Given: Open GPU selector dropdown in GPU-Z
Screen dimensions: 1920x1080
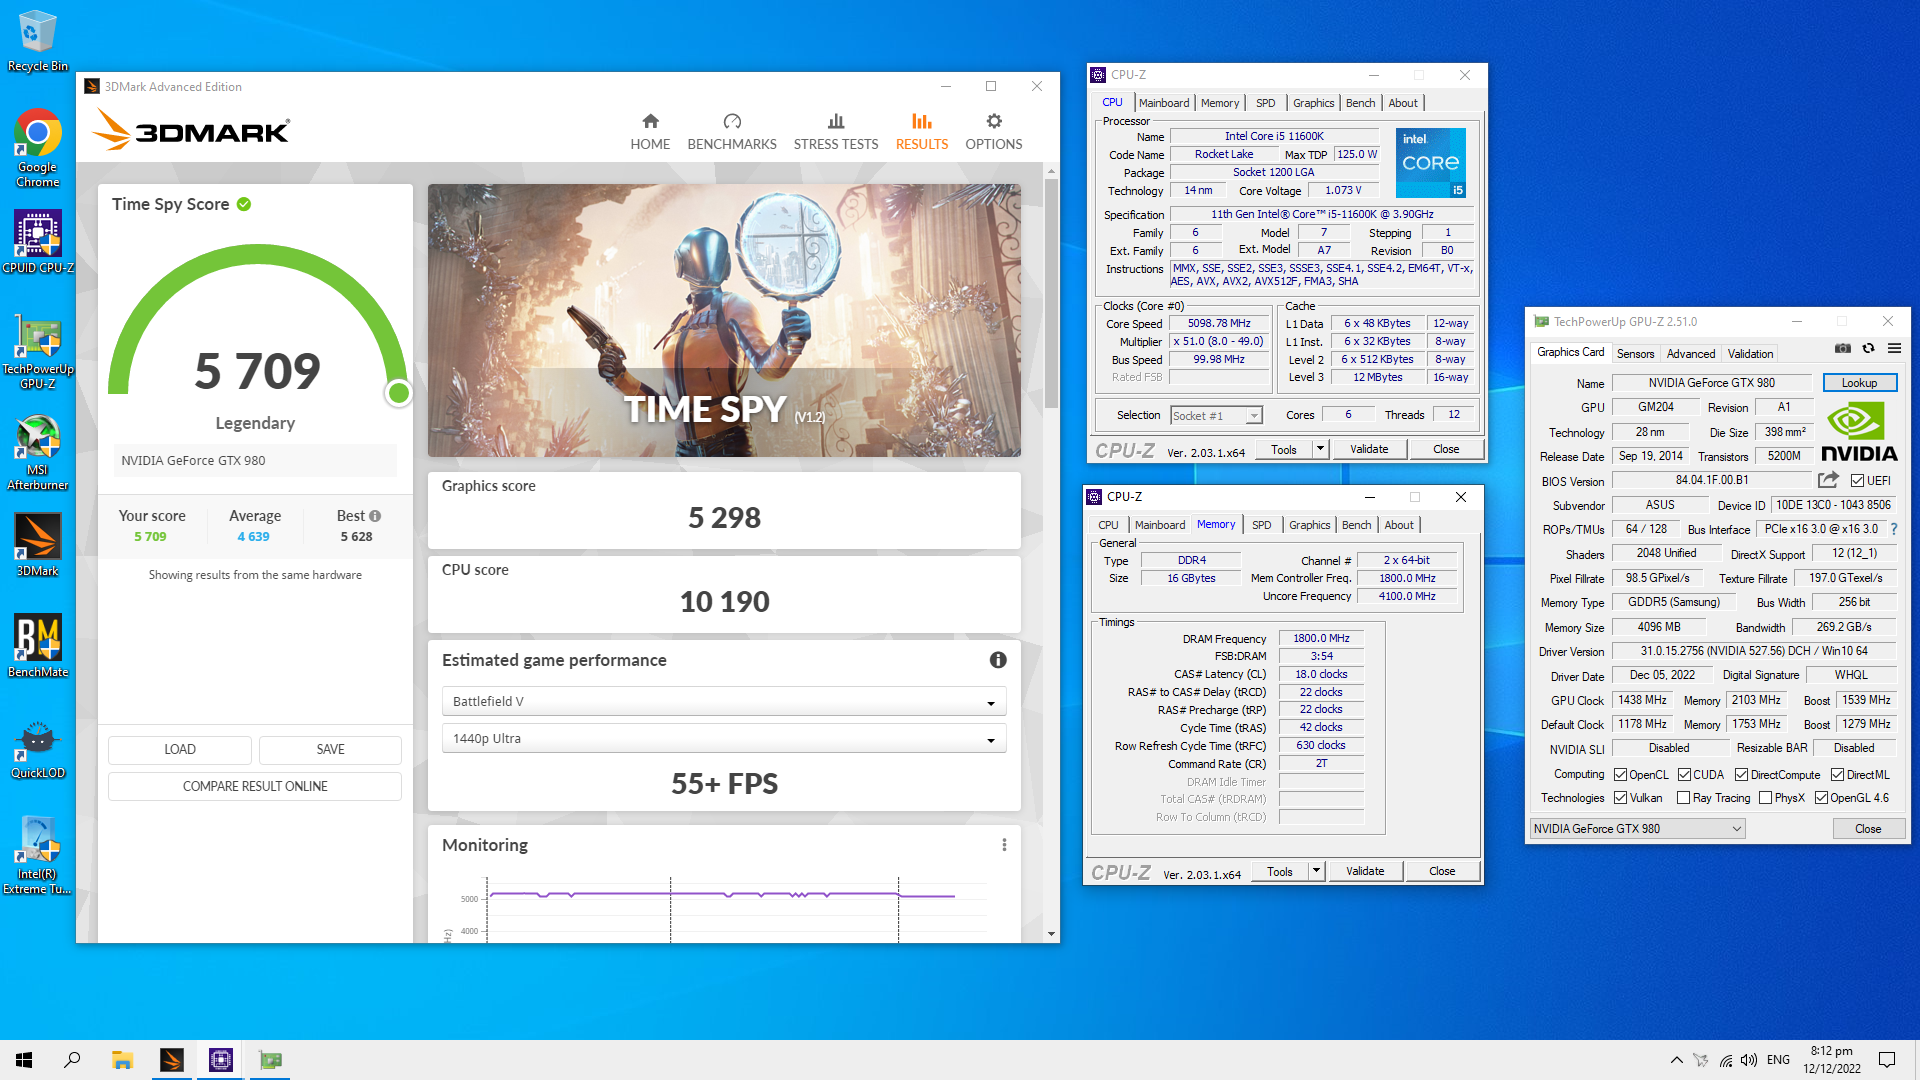Looking at the screenshot, I should (x=1637, y=829).
